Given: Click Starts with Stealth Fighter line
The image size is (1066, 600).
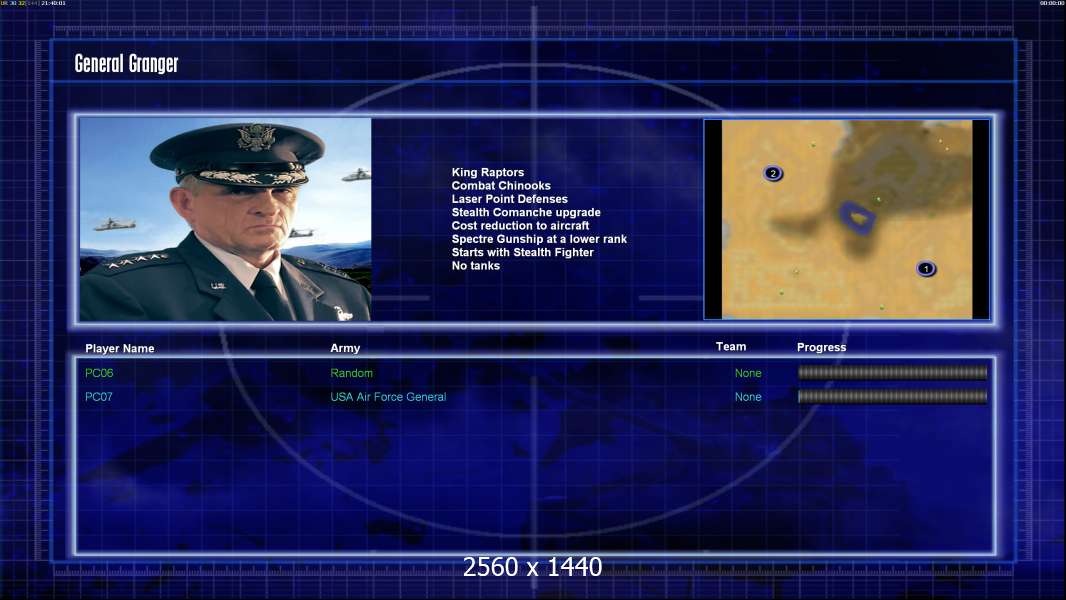Looking at the screenshot, I should click(523, 252).
